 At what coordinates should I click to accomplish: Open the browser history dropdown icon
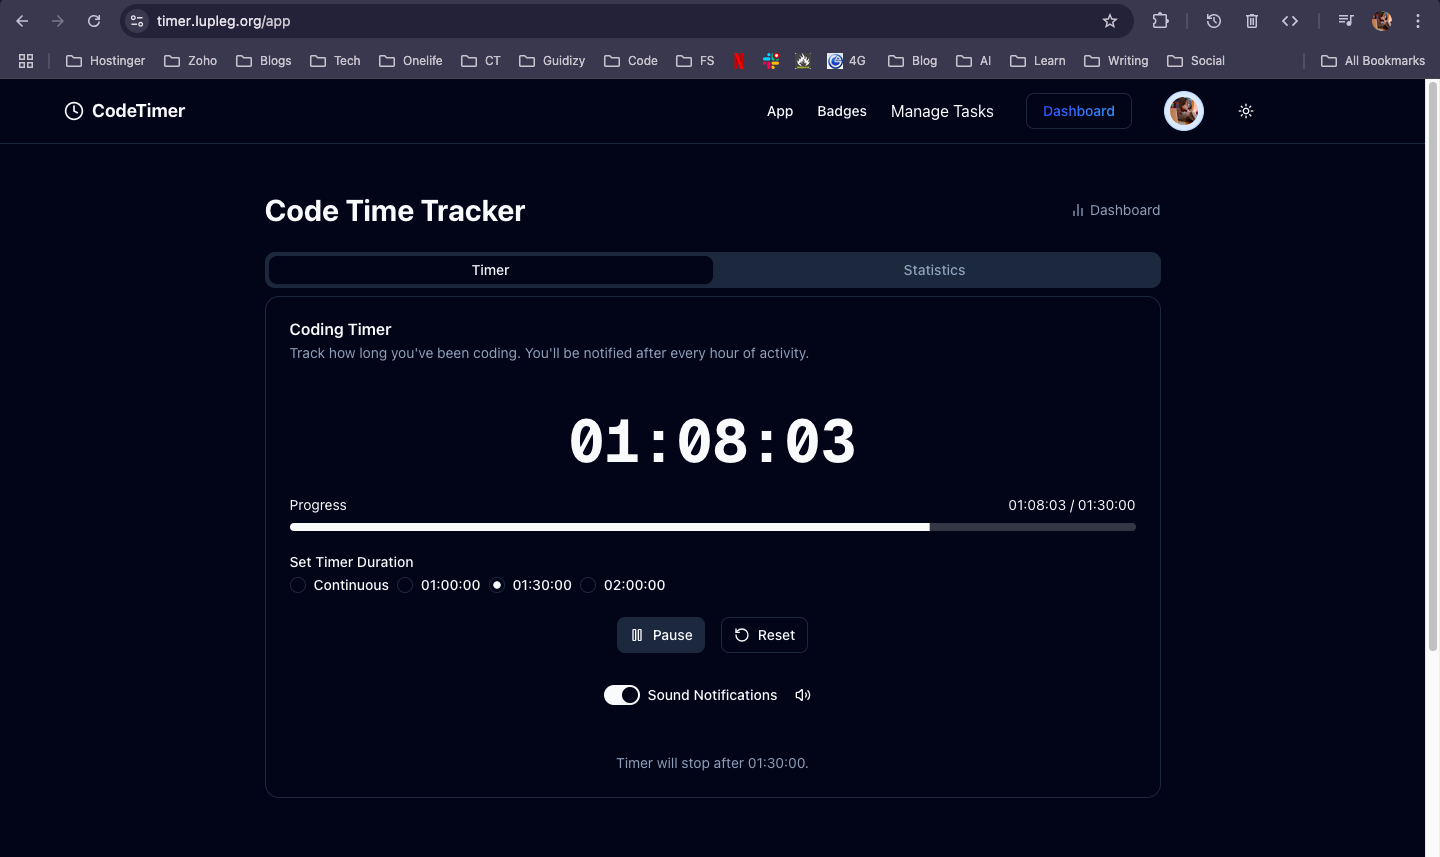coord(1213,20)
